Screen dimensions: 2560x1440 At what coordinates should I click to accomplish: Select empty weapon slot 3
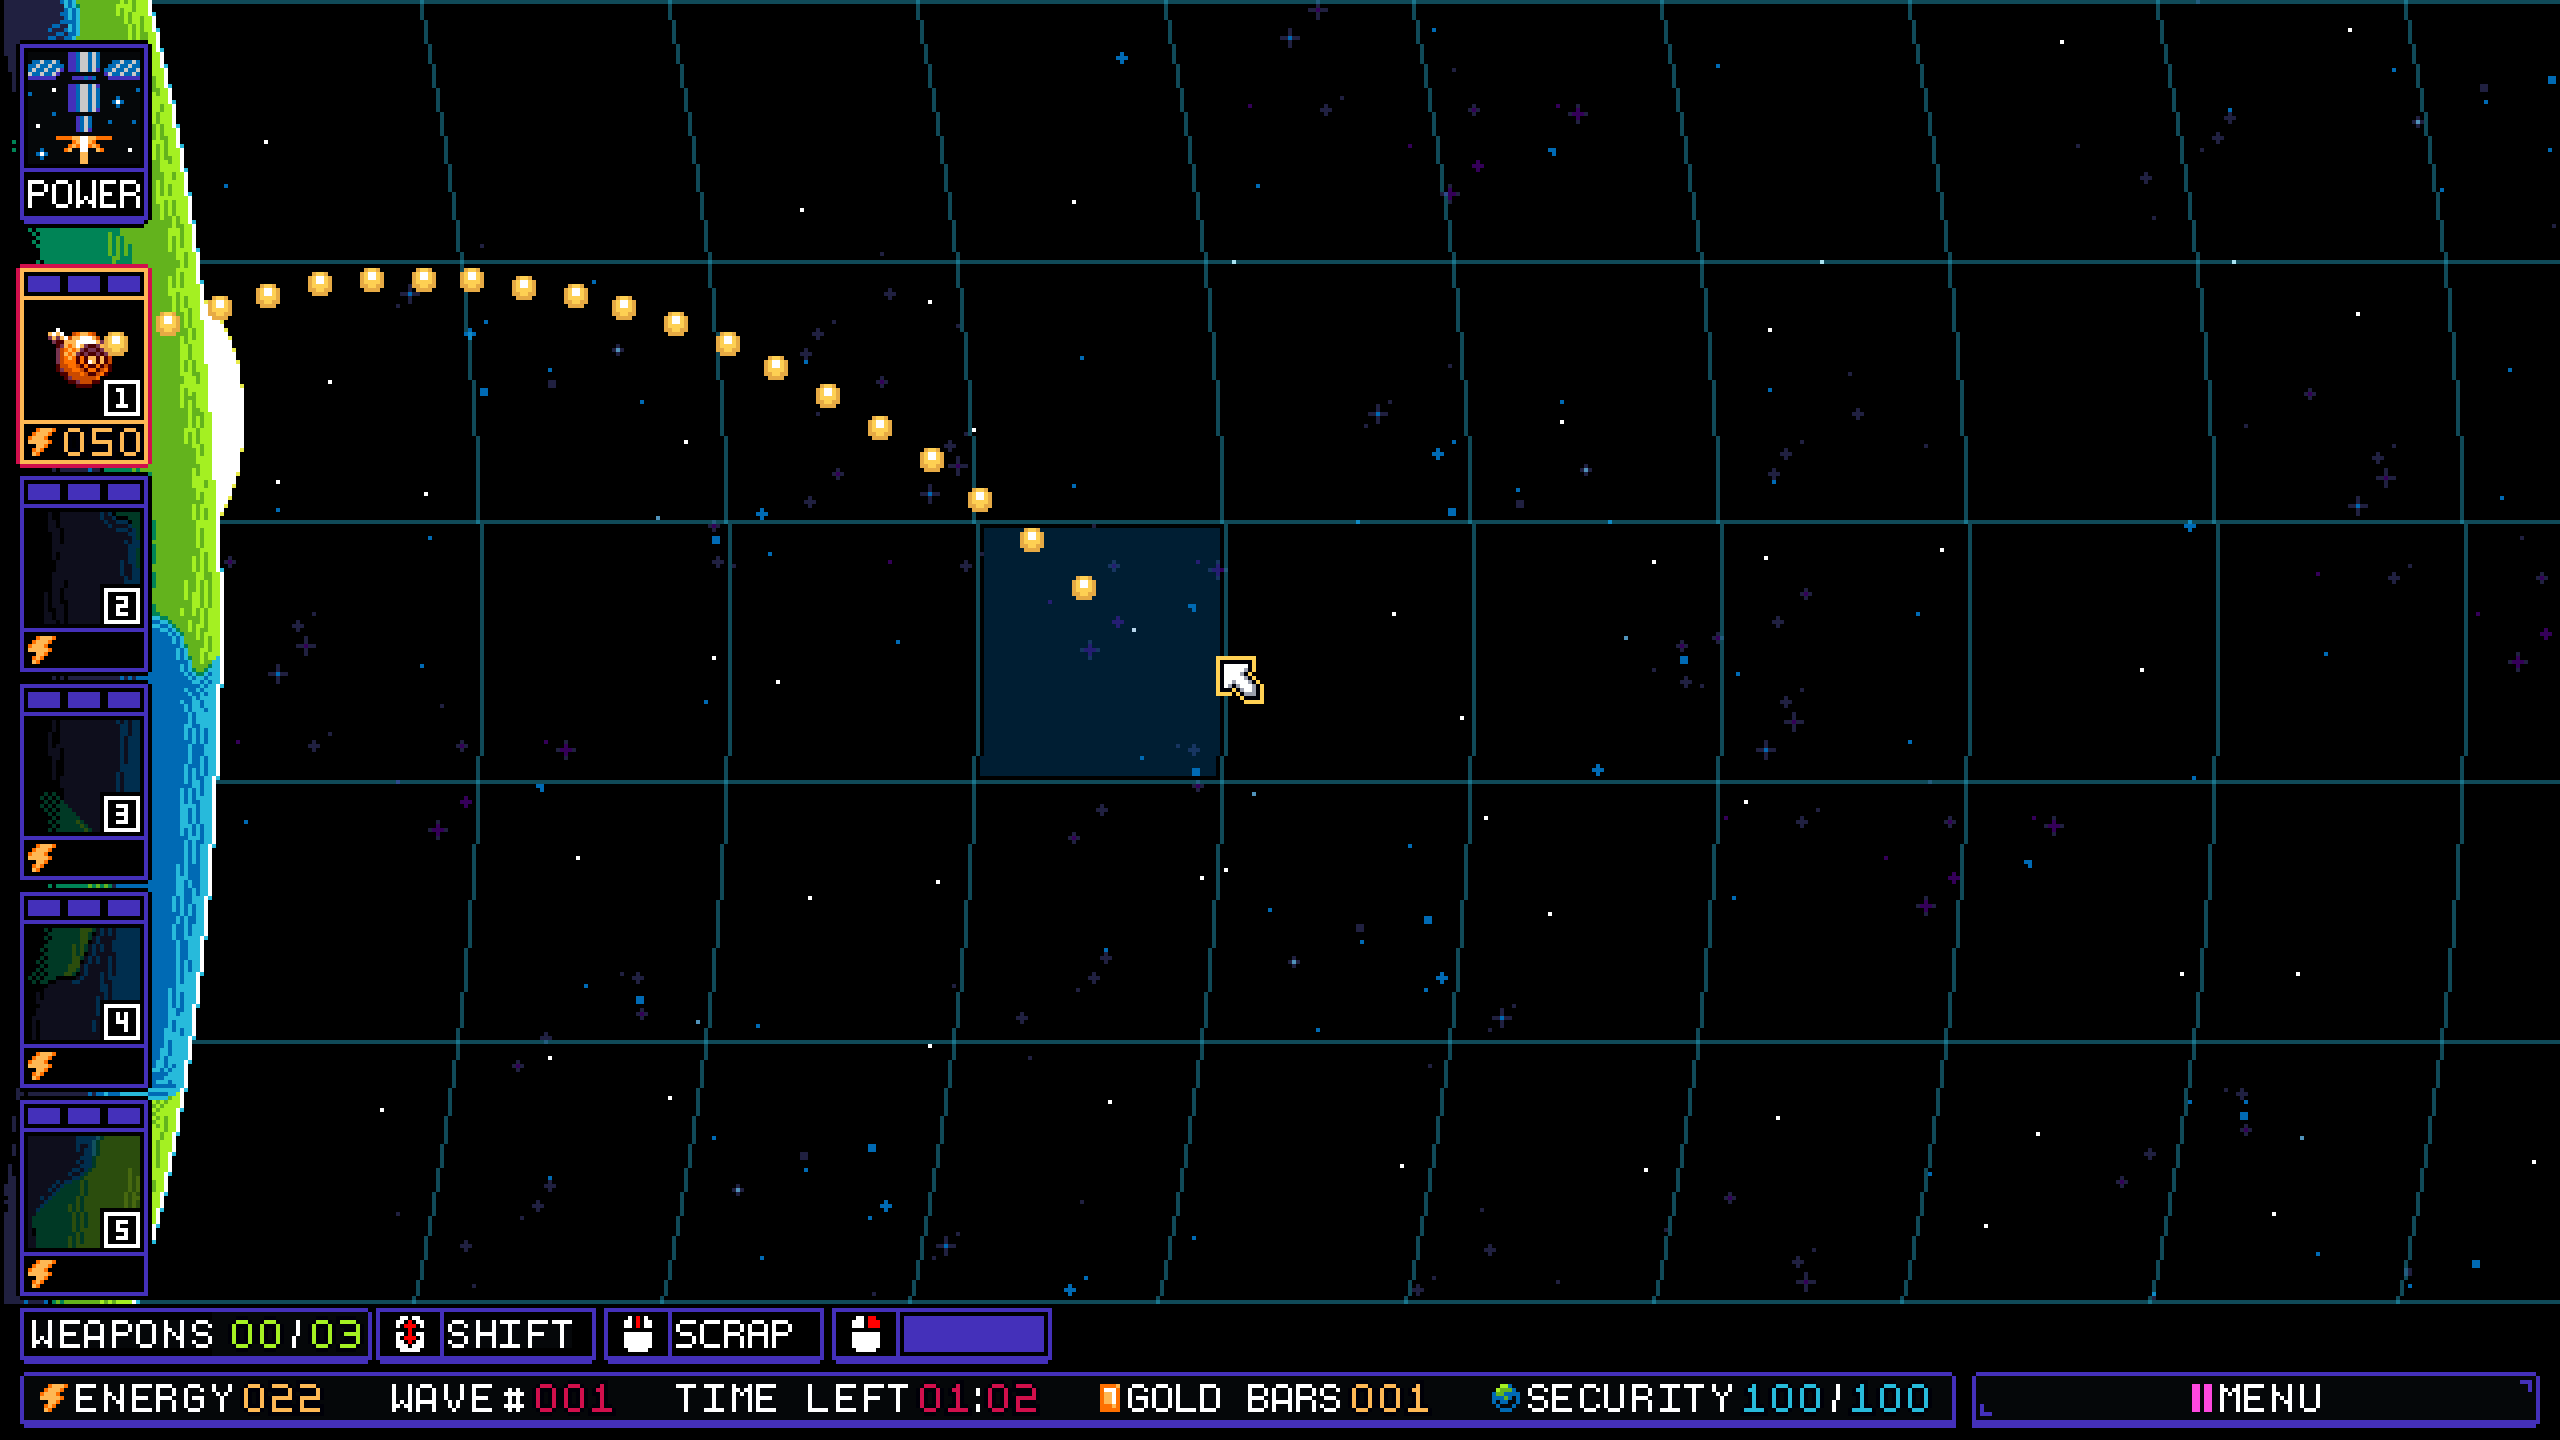point(84,781)
